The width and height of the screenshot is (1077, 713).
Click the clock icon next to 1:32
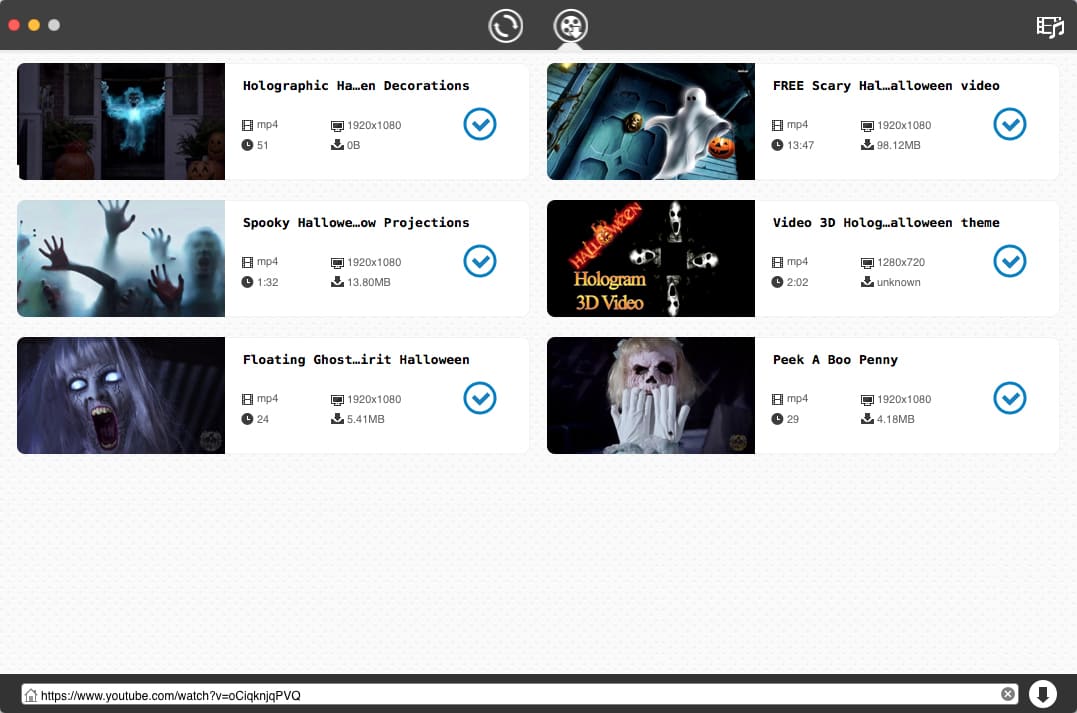(247, 282)
